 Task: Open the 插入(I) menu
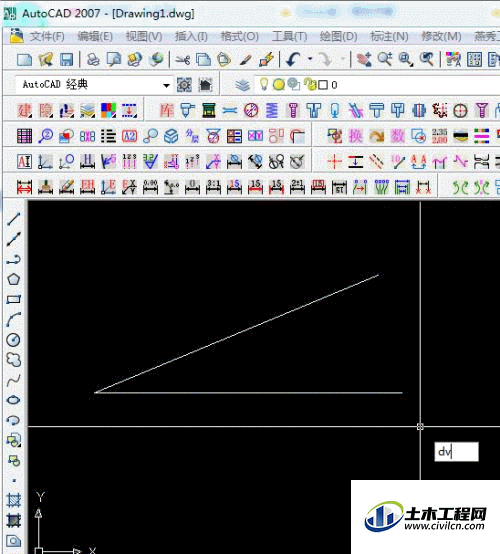(191, 36)
